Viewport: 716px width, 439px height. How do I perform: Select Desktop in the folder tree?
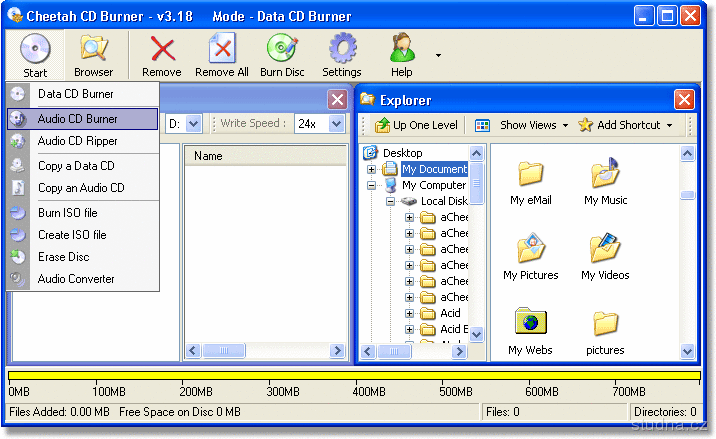point(402,153)
